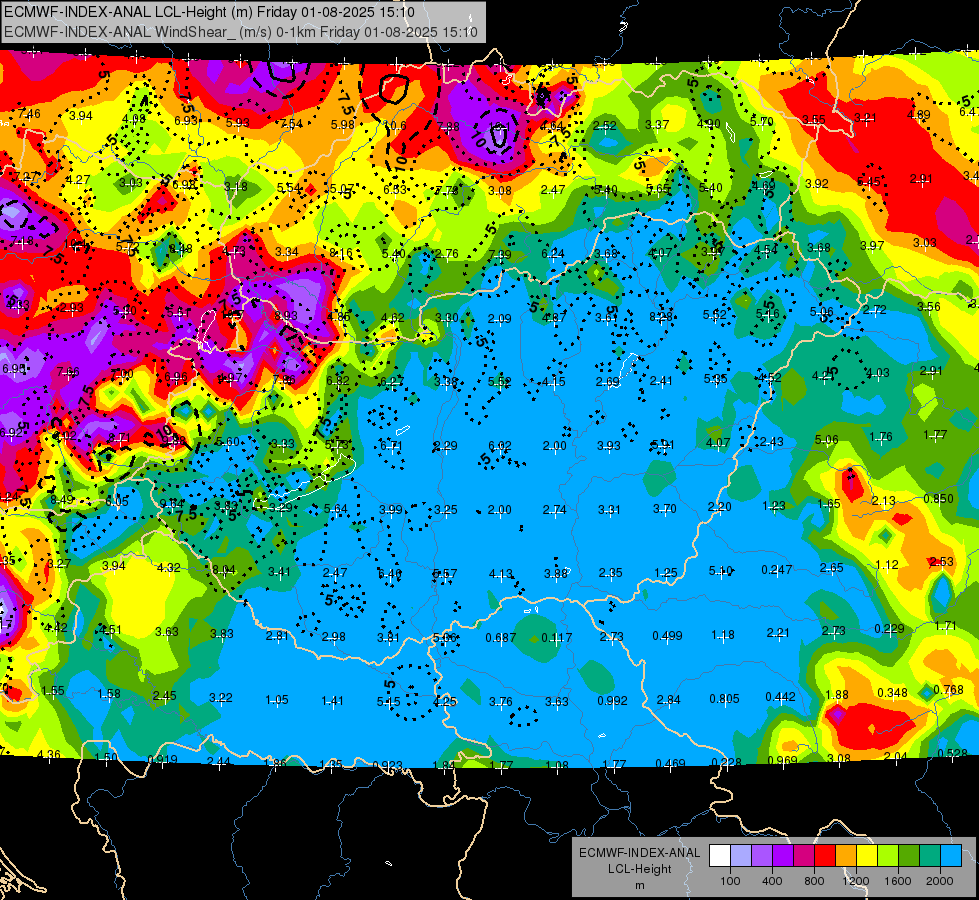The height and width of the screenshot is (900, 979).
Task: Select the grid value 0.805
Action: pyautogui.click(x=724, y=698)
